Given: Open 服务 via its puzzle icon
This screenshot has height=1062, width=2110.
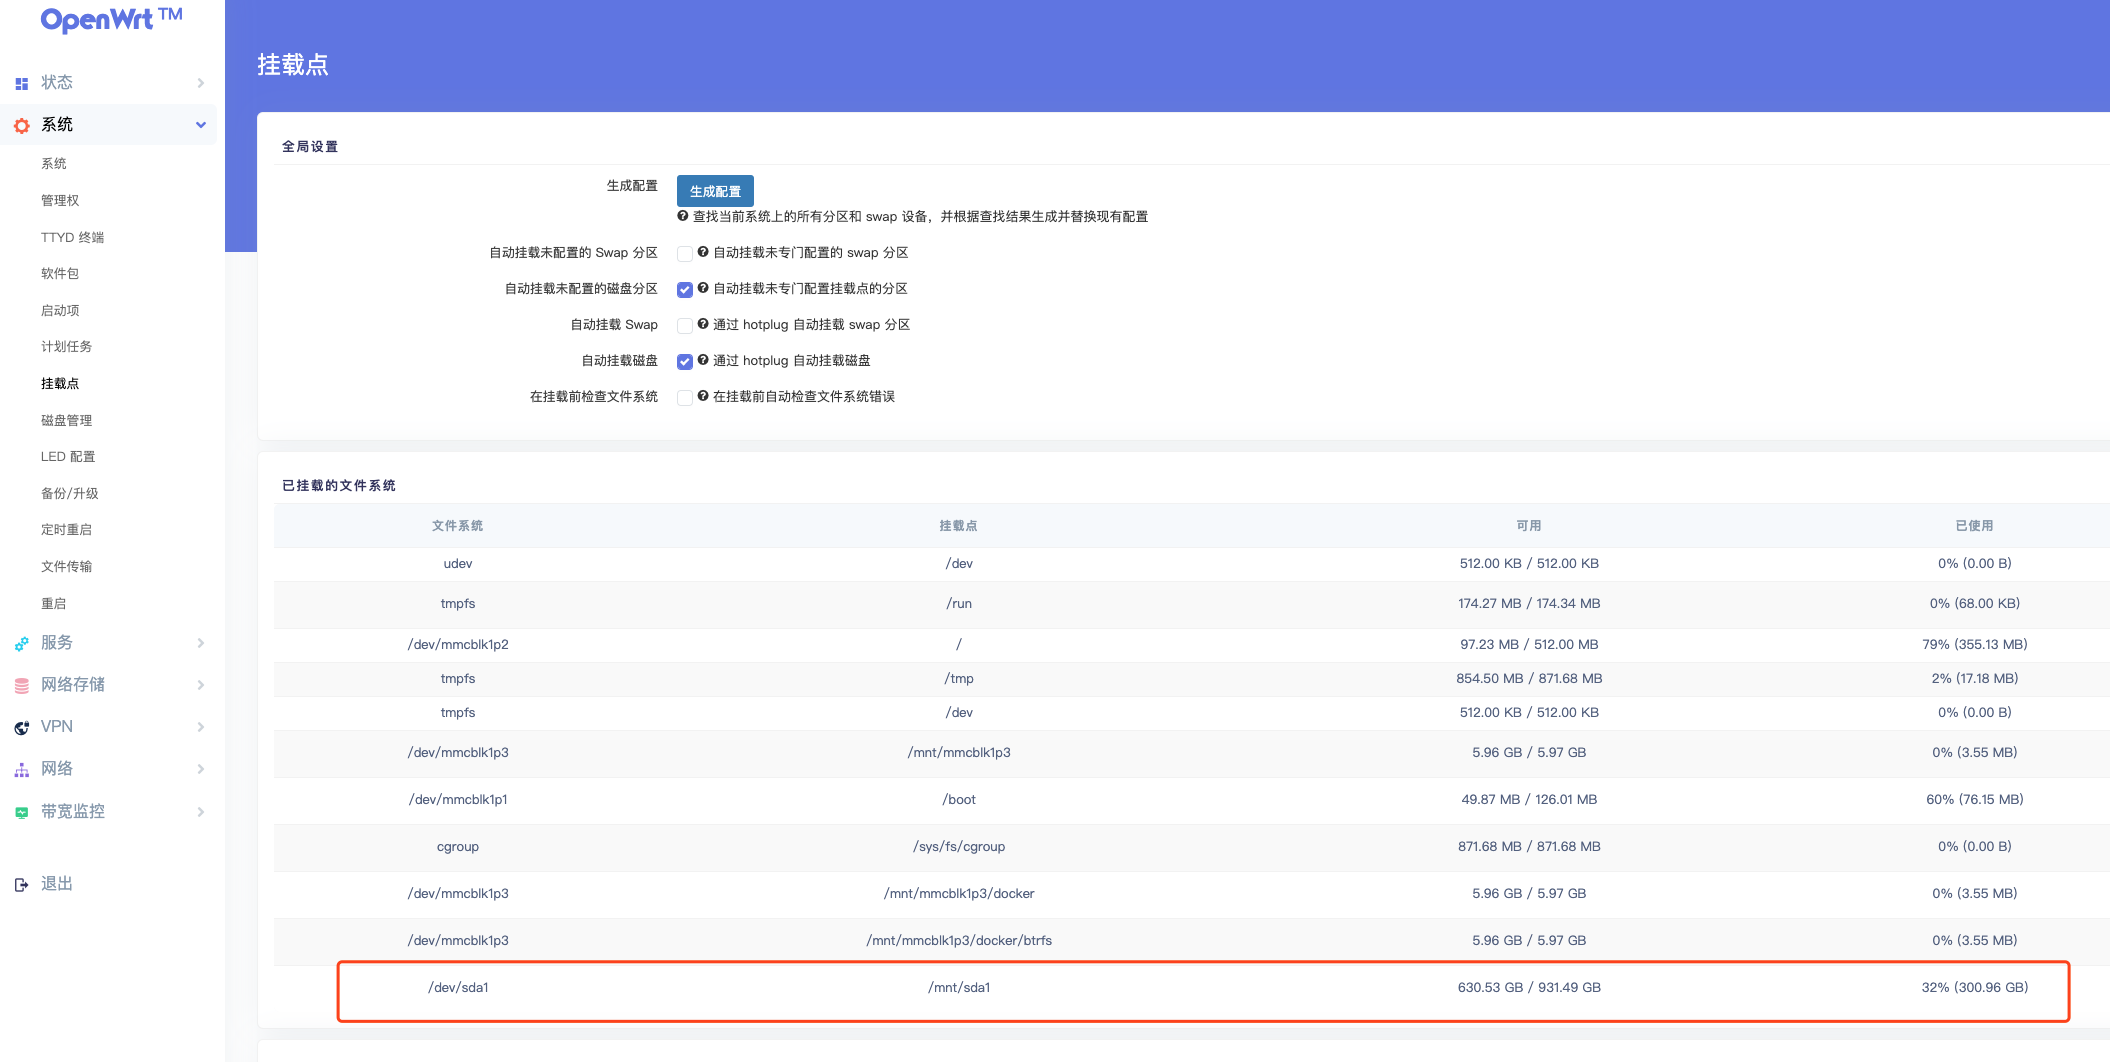Looking at the screenshot, I should coord(20,642).
